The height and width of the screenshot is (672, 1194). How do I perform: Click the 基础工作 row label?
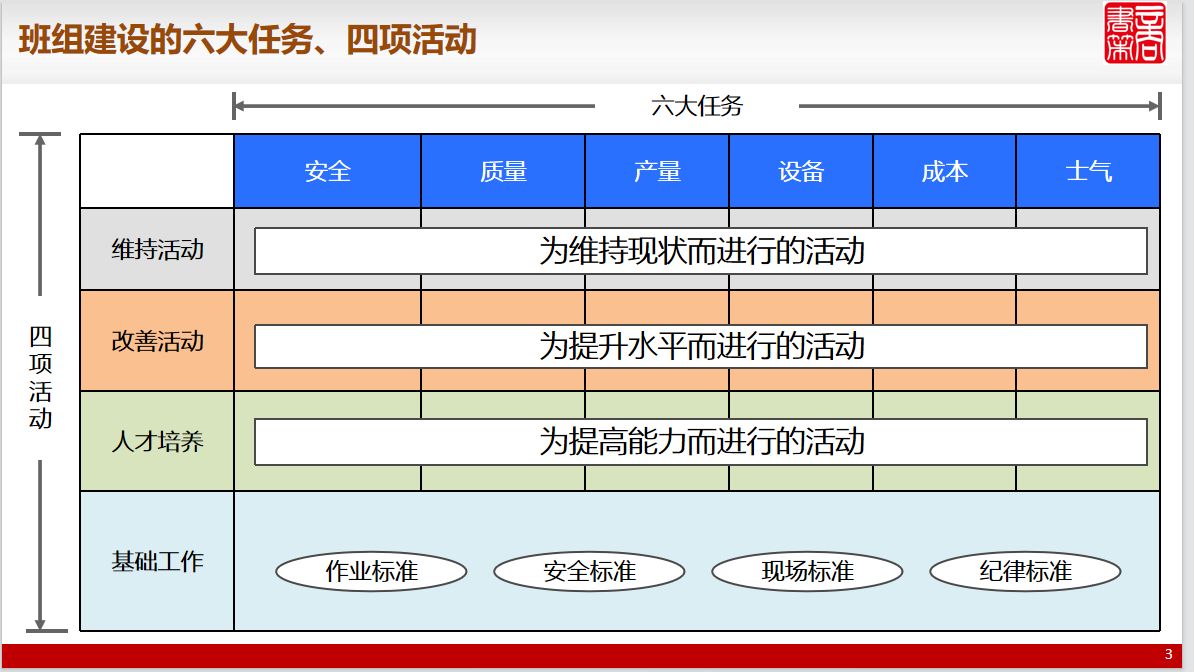point(157,561)
